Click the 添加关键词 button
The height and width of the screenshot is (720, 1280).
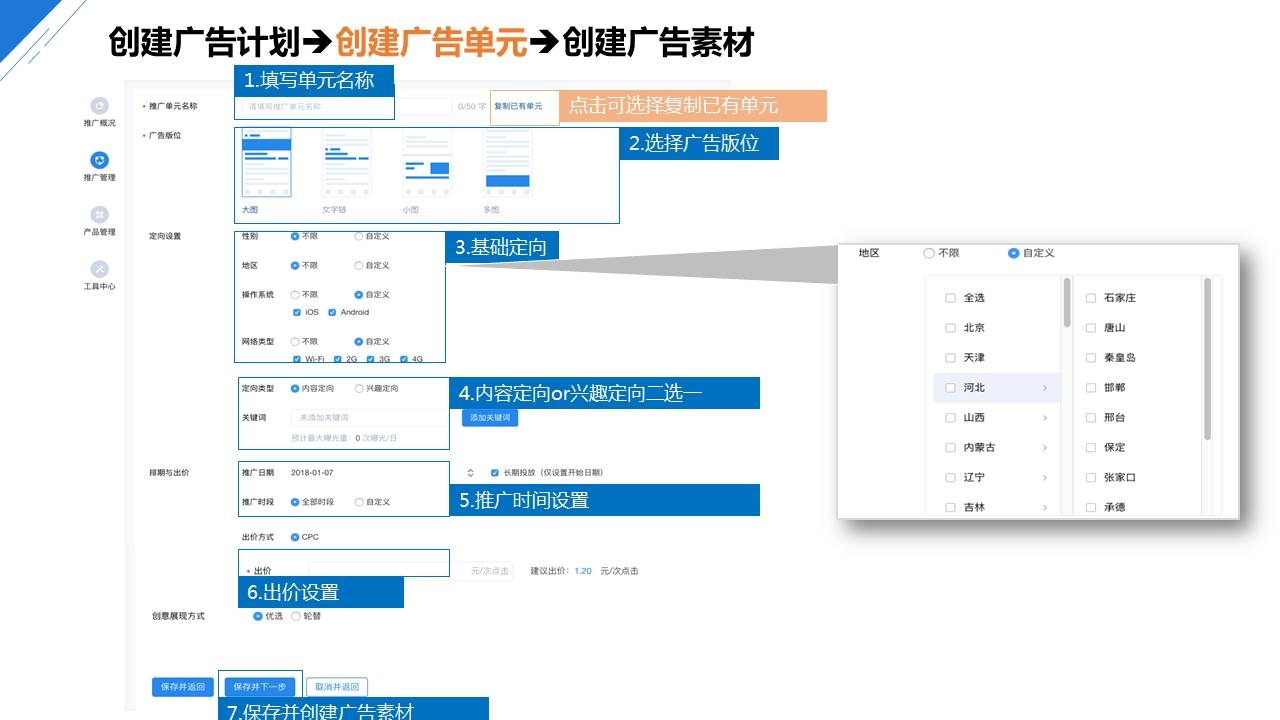point(490,418)
